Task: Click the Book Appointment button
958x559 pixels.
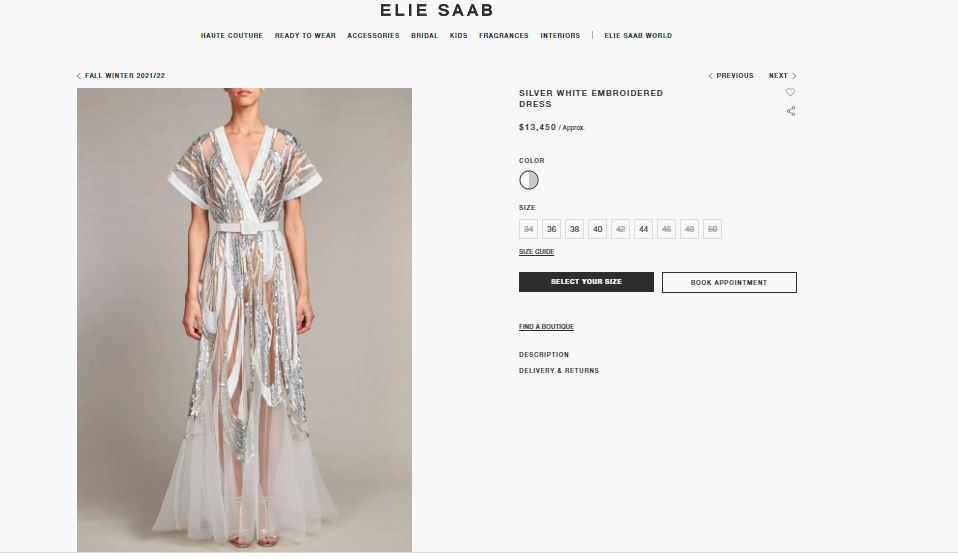Action: pos(729,282)
